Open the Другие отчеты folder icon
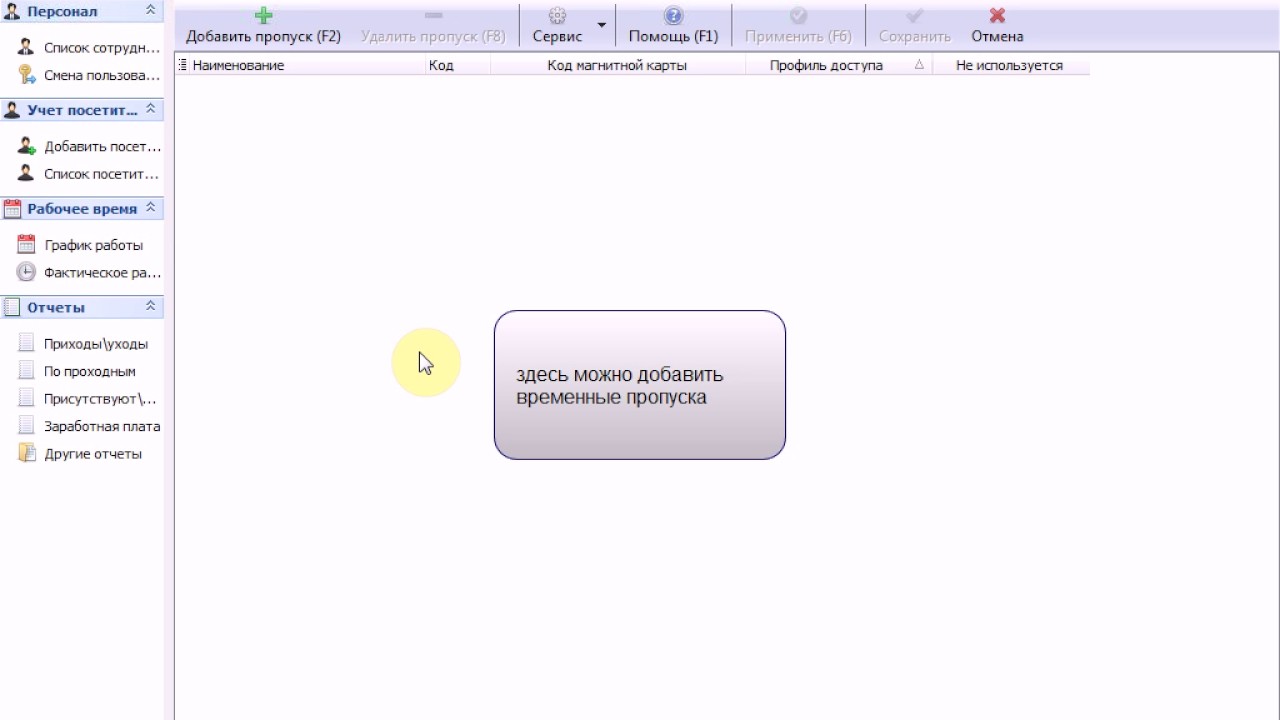 coord(26,453)
